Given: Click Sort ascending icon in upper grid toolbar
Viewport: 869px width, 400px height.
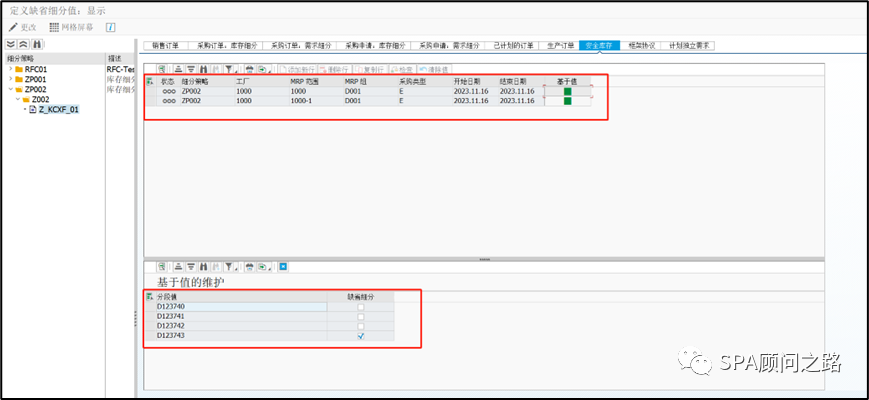Looking at the screenshot, I should pos(178,69).
